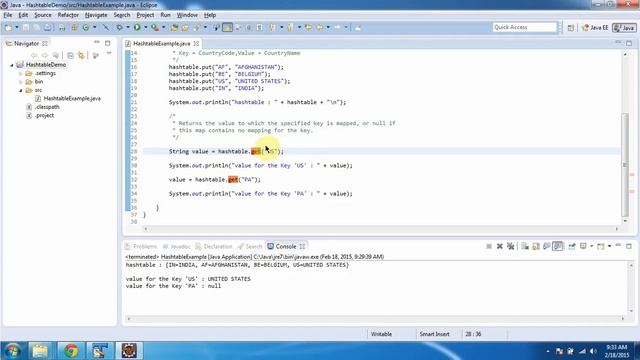
Task: Toggle Show Console When Standard Out Changes
Action: (x=547, y=246)
